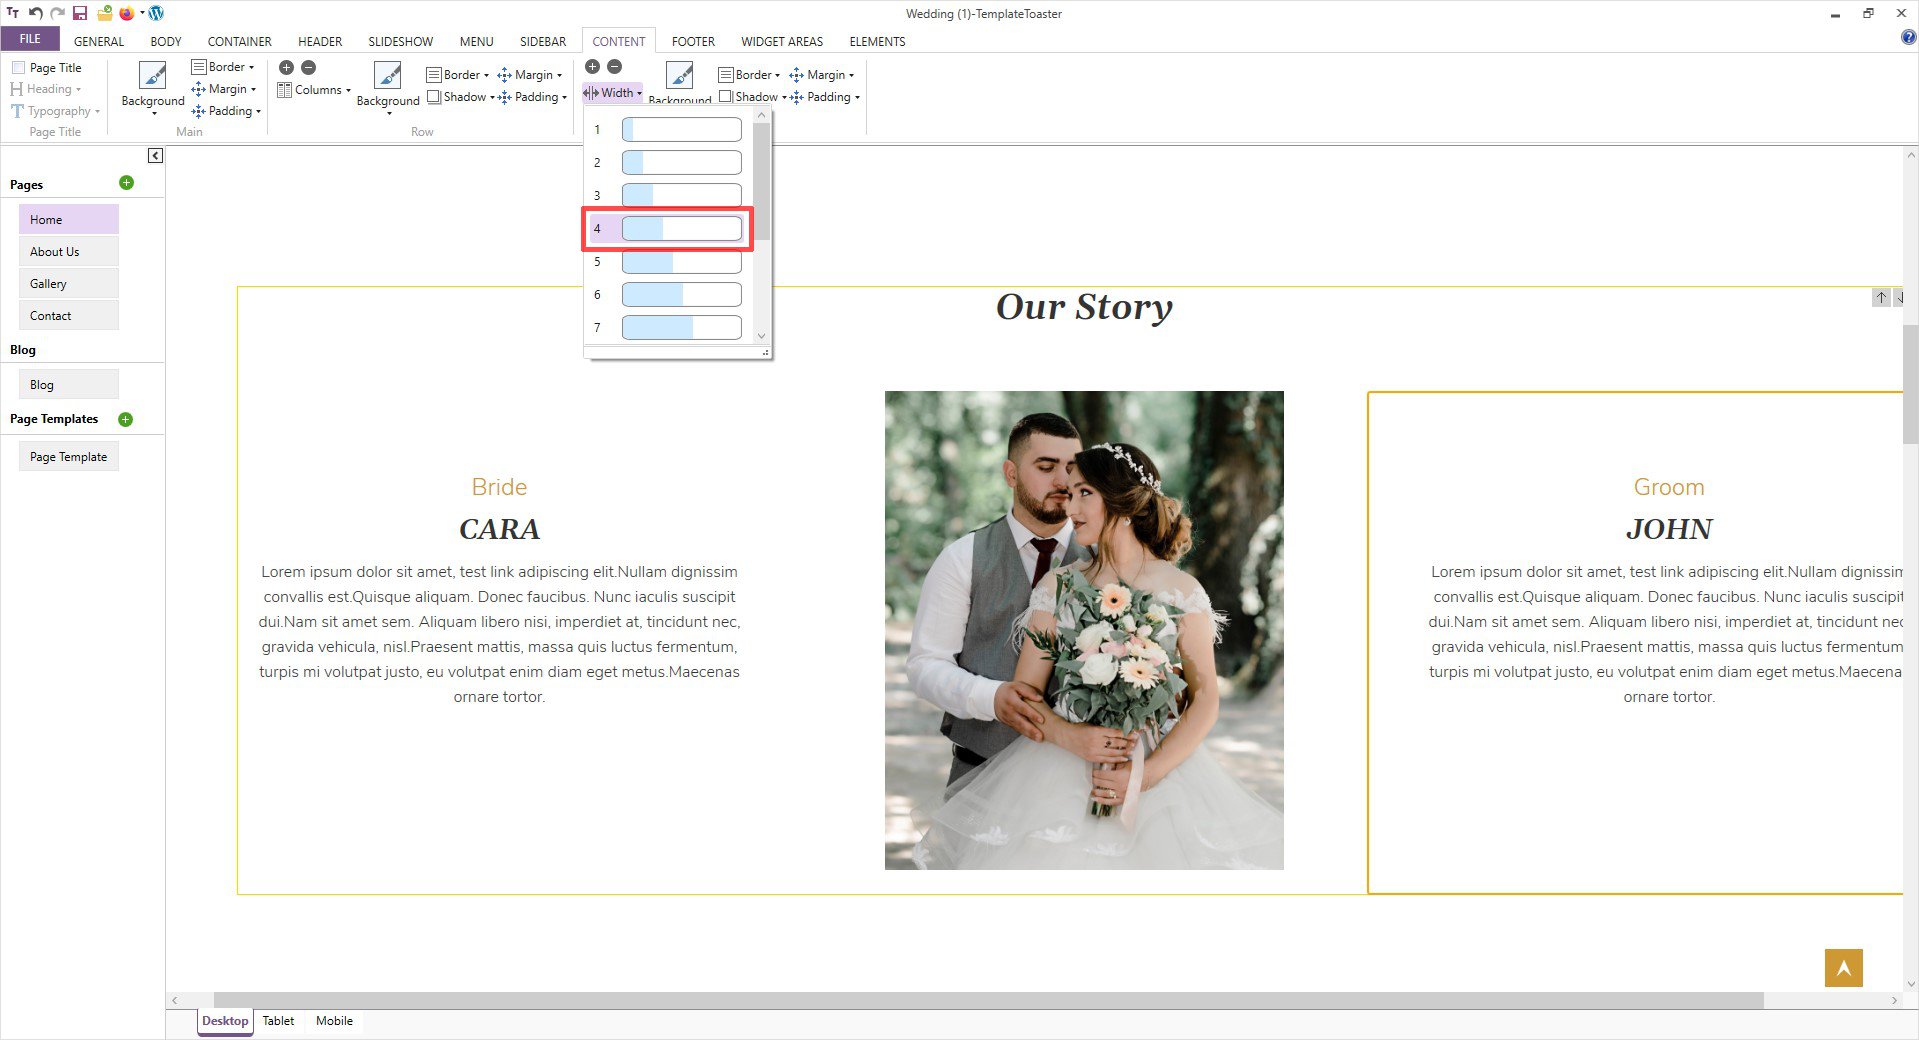The image size is (1919, 1040).
Task: Enable the Page Title checkbox
Action: coord(19,68)
